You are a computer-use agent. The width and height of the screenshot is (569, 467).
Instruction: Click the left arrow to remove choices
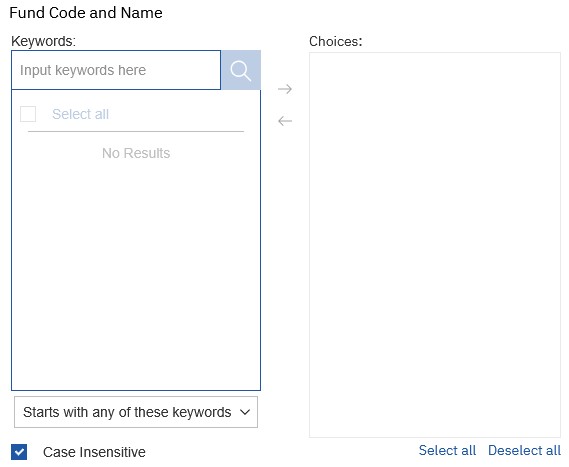(x=285, y=121)
